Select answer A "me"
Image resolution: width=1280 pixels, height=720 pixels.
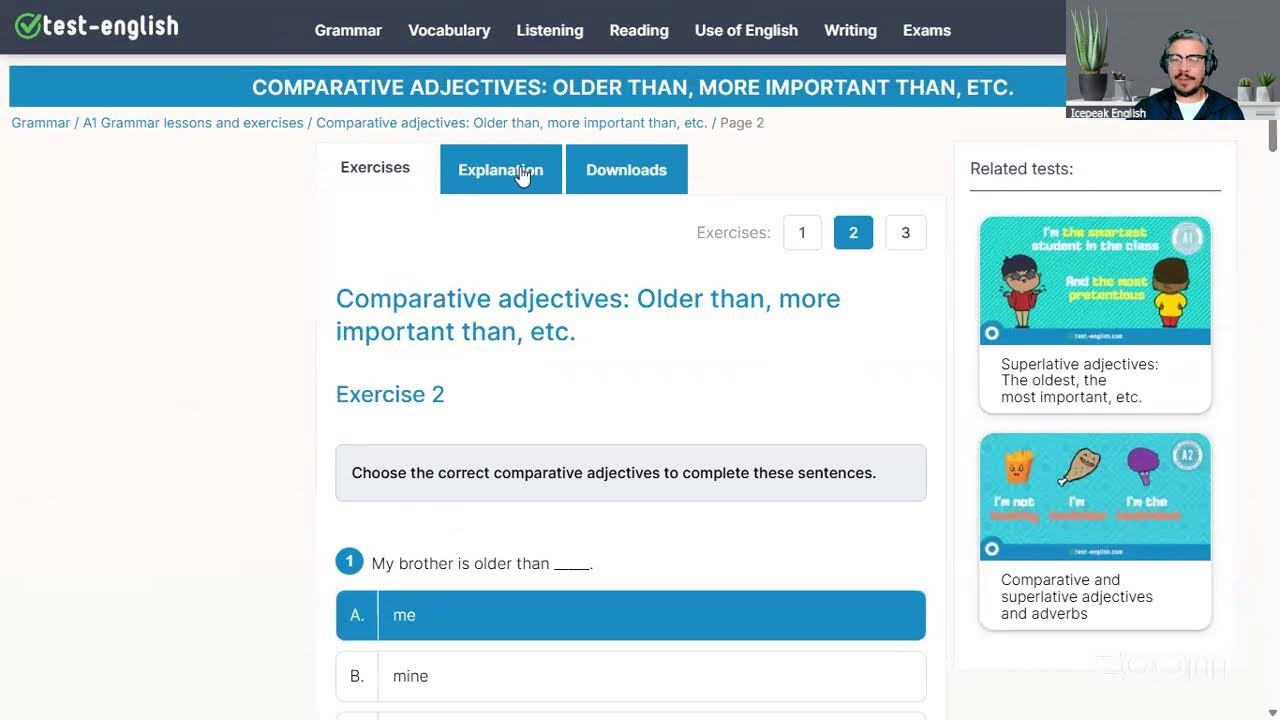[631, 615]
